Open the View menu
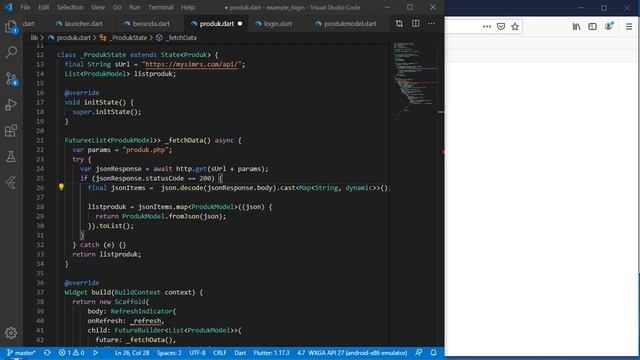Viewport: 640px width, 360px height. point(98,7)
